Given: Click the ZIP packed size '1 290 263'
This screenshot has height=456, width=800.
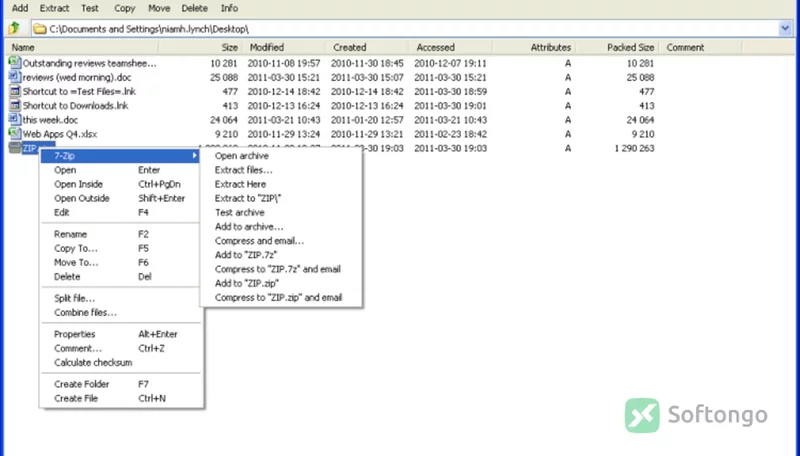Looking at the screenshot, I should click(x=634, y=148).
